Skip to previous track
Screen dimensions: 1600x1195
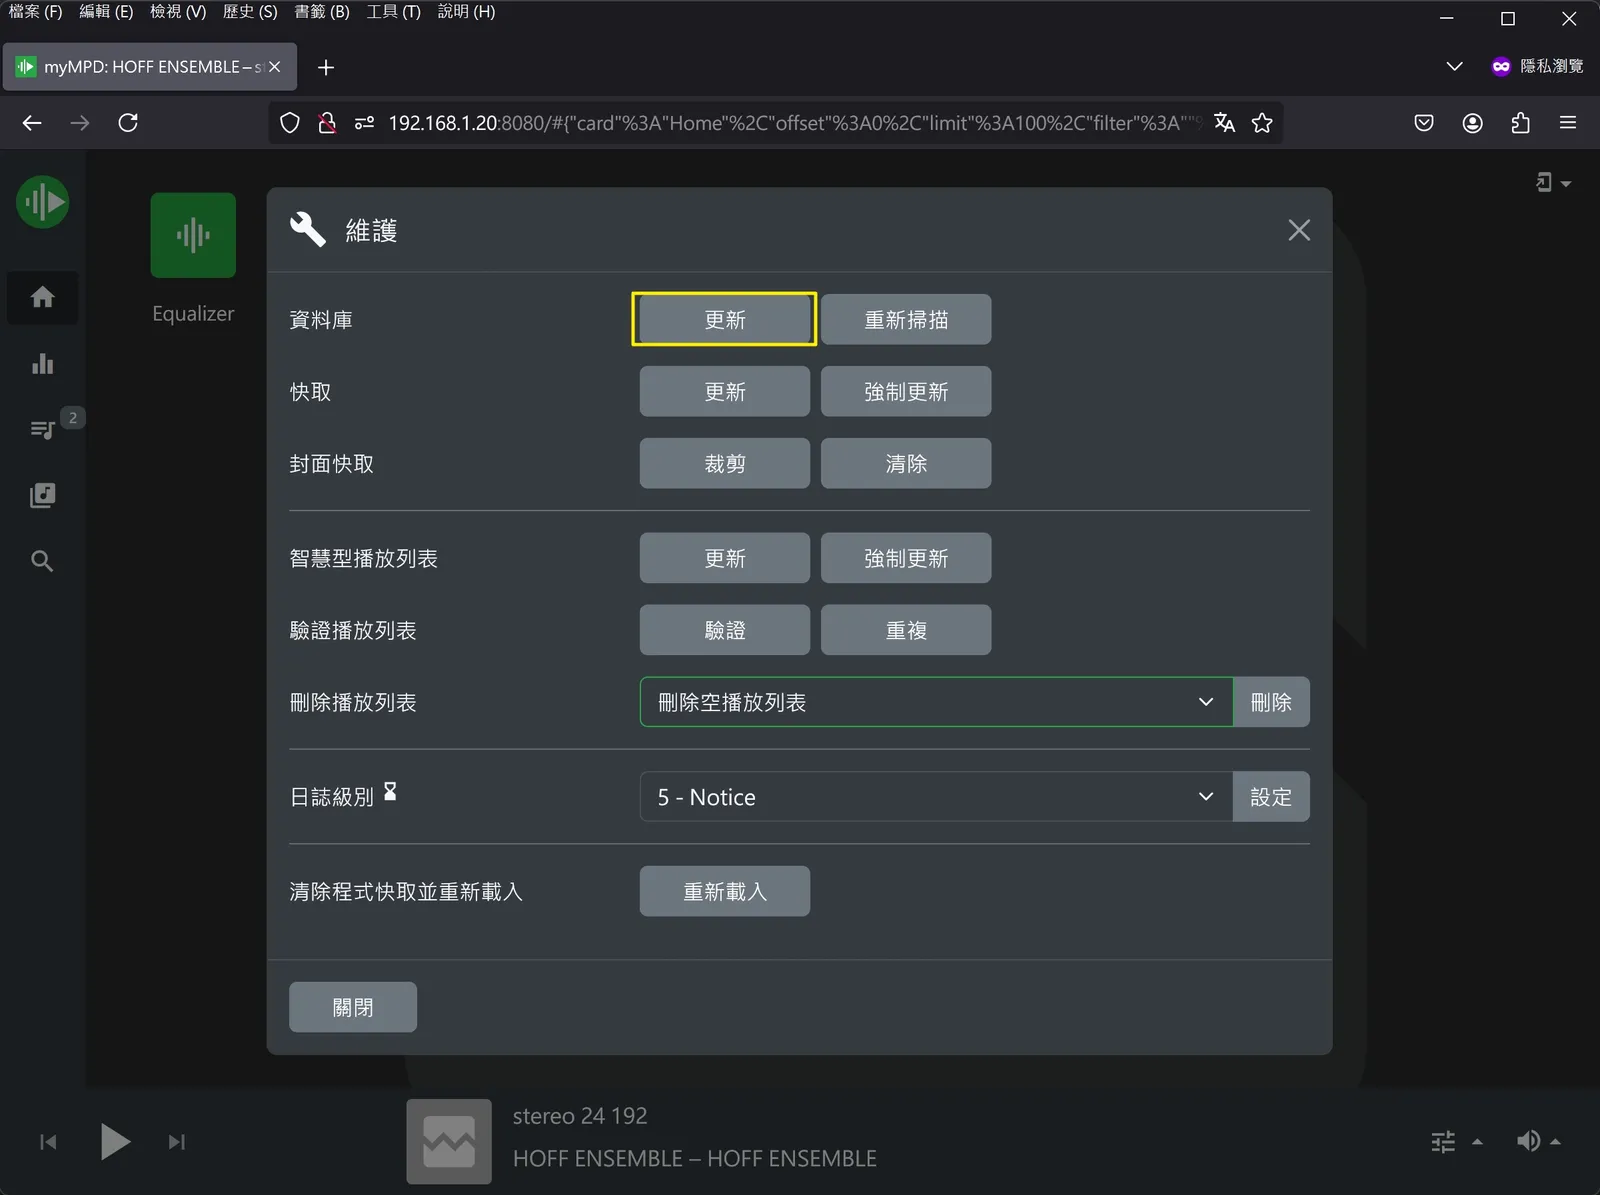(x=48, y=1142)
